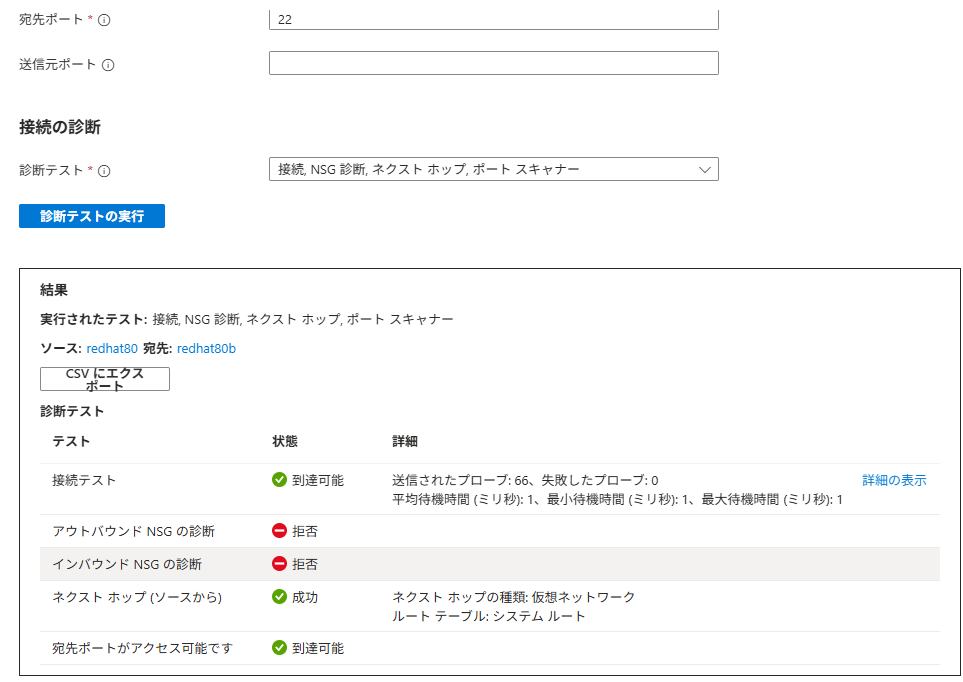Focus the 宛先ポート field containing 22
Viewport: 963px width, 682px height.
tap(494, 19)
